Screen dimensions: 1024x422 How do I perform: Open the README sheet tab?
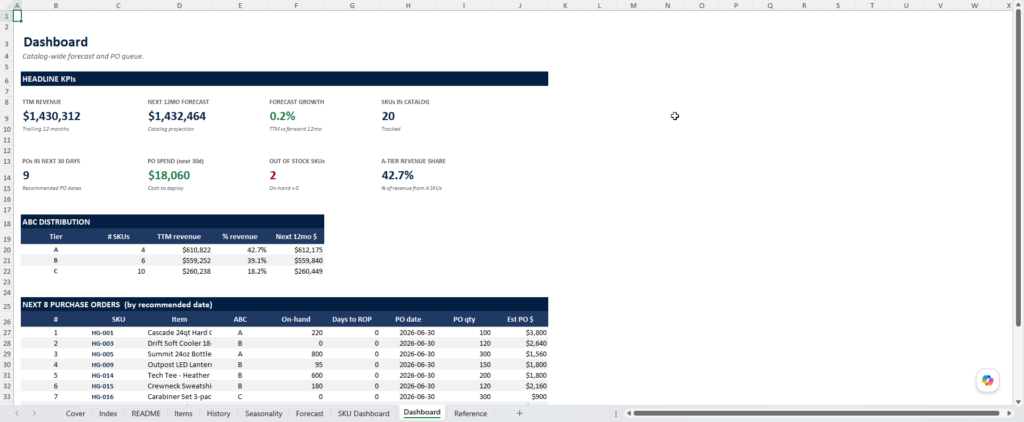146,414
